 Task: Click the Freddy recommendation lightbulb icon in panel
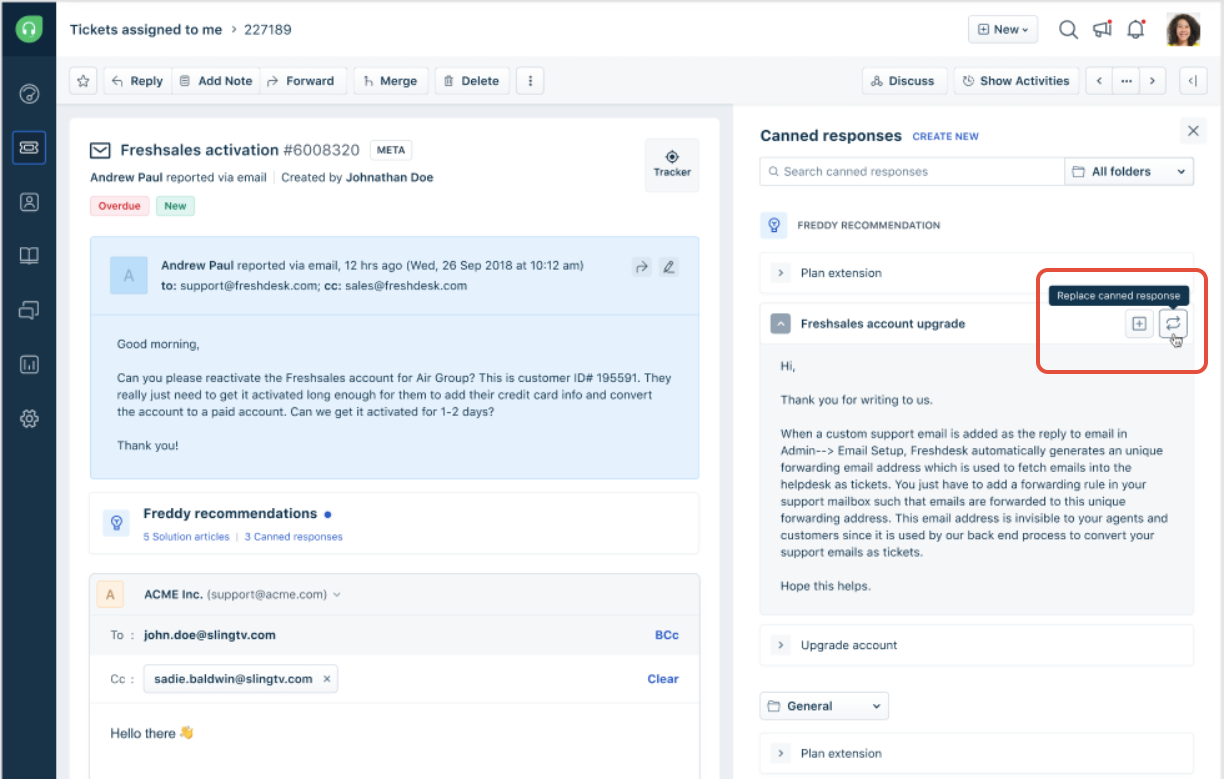coord(774,225)
